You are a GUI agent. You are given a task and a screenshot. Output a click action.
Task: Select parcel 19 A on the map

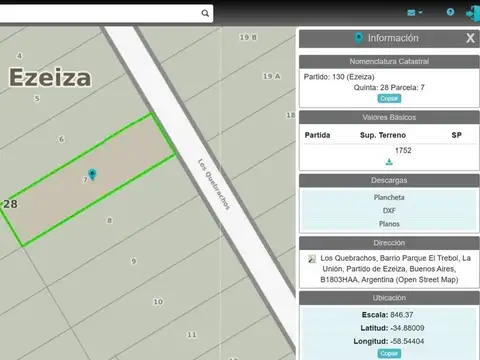[272, 76]
